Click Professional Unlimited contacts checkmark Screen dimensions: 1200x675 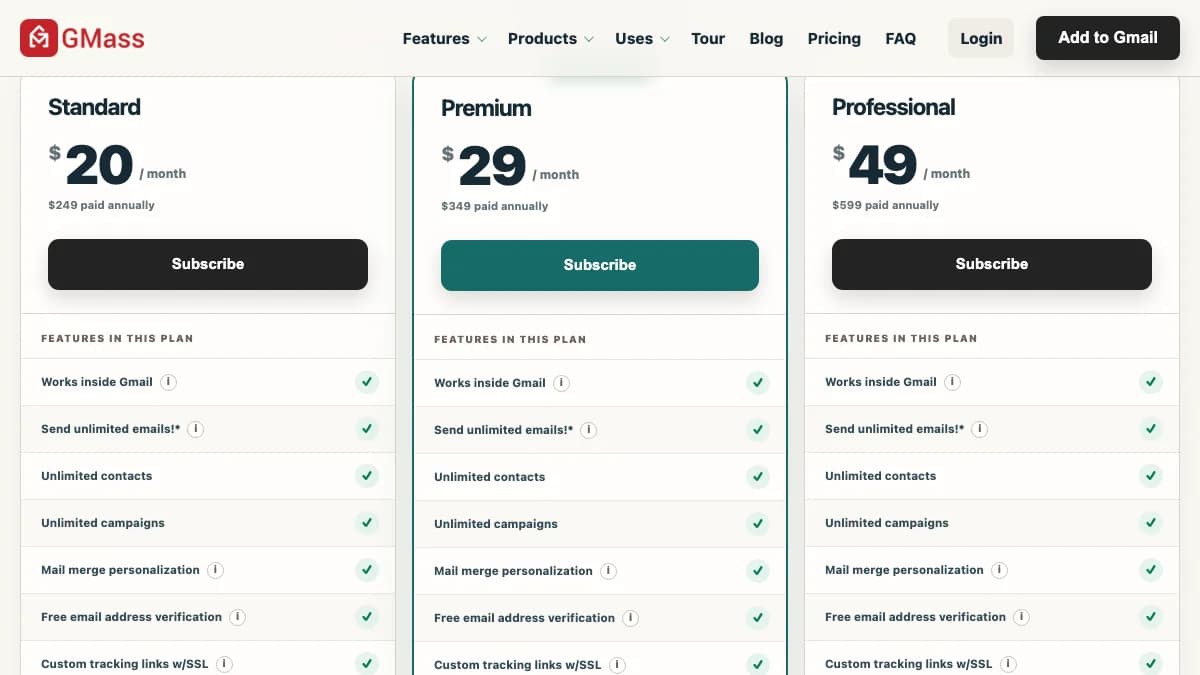pyautogui.click(x=1151, y=476)
